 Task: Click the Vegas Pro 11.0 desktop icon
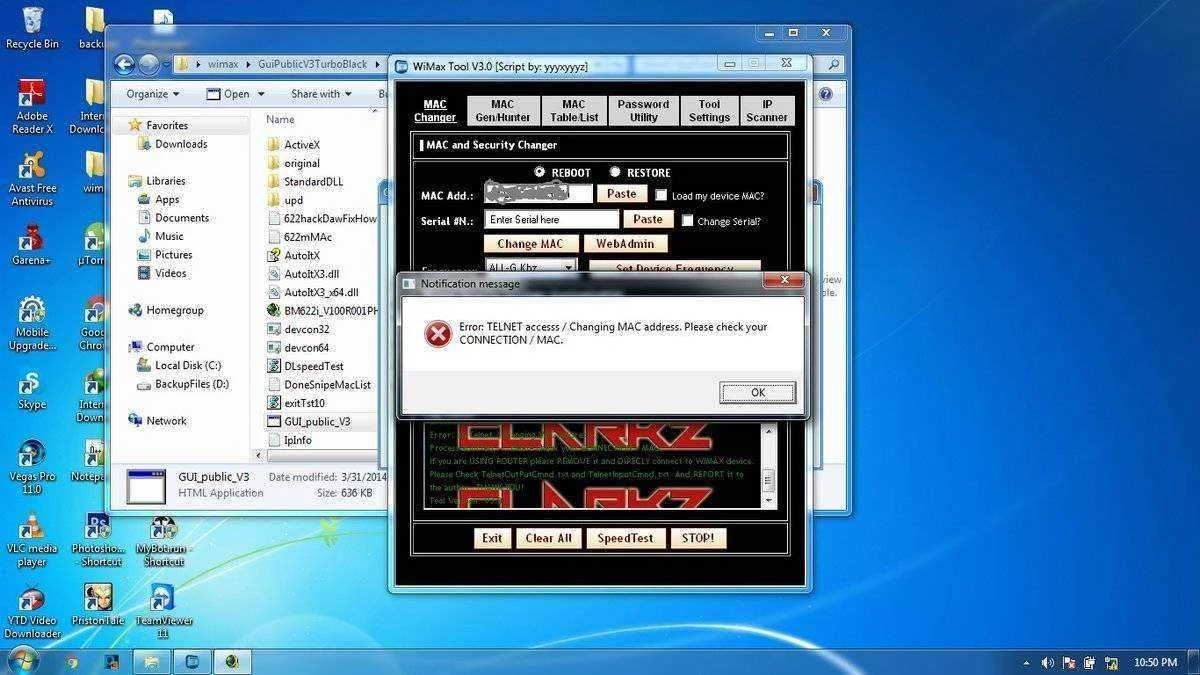pos(32,466)
